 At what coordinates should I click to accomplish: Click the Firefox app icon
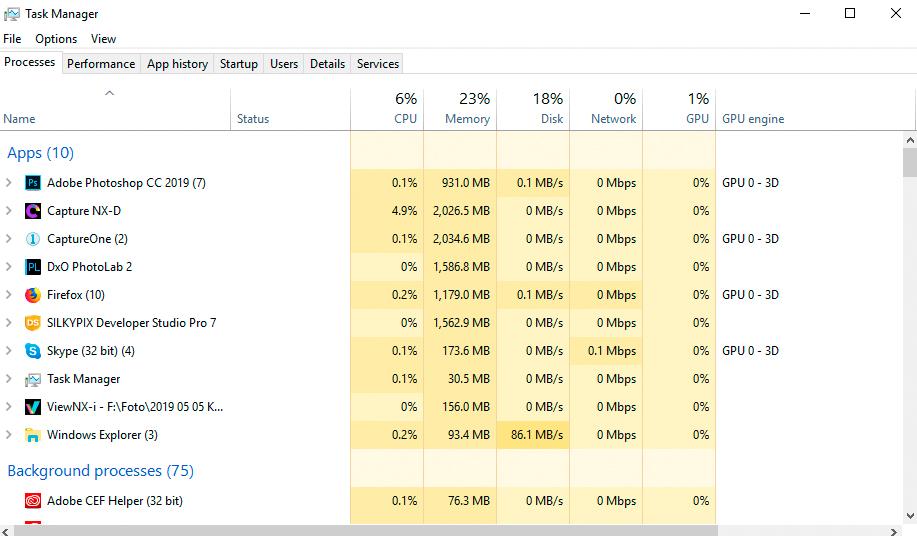pos(33,295)
